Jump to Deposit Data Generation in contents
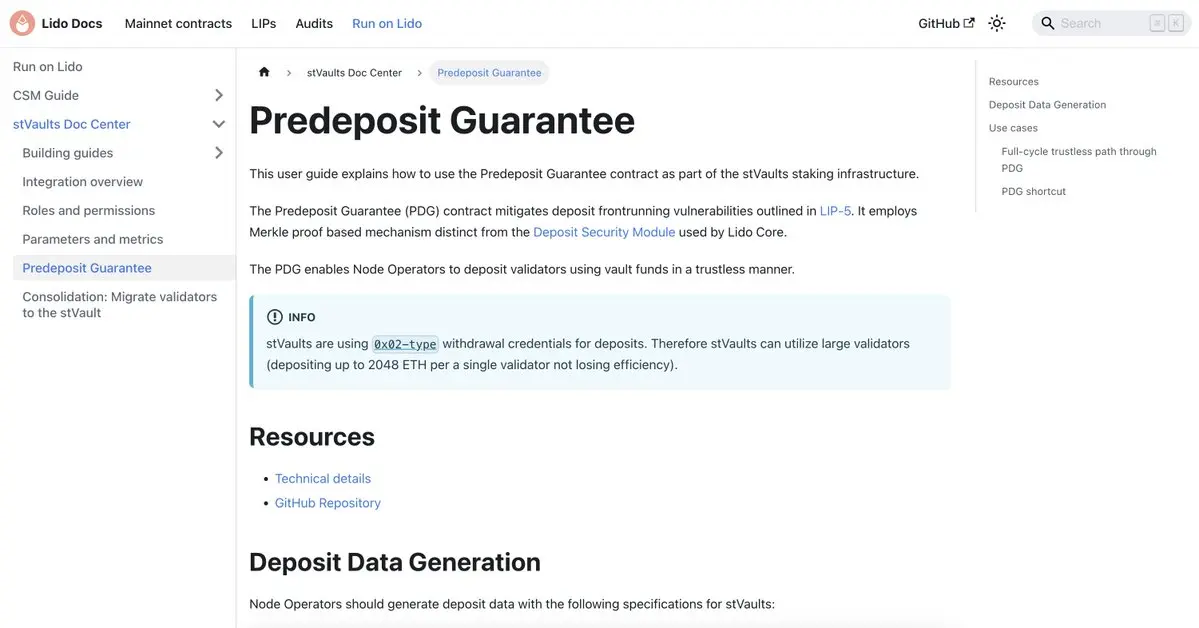This screenshot has height=628, width=1199. (x=1047, y=104)
